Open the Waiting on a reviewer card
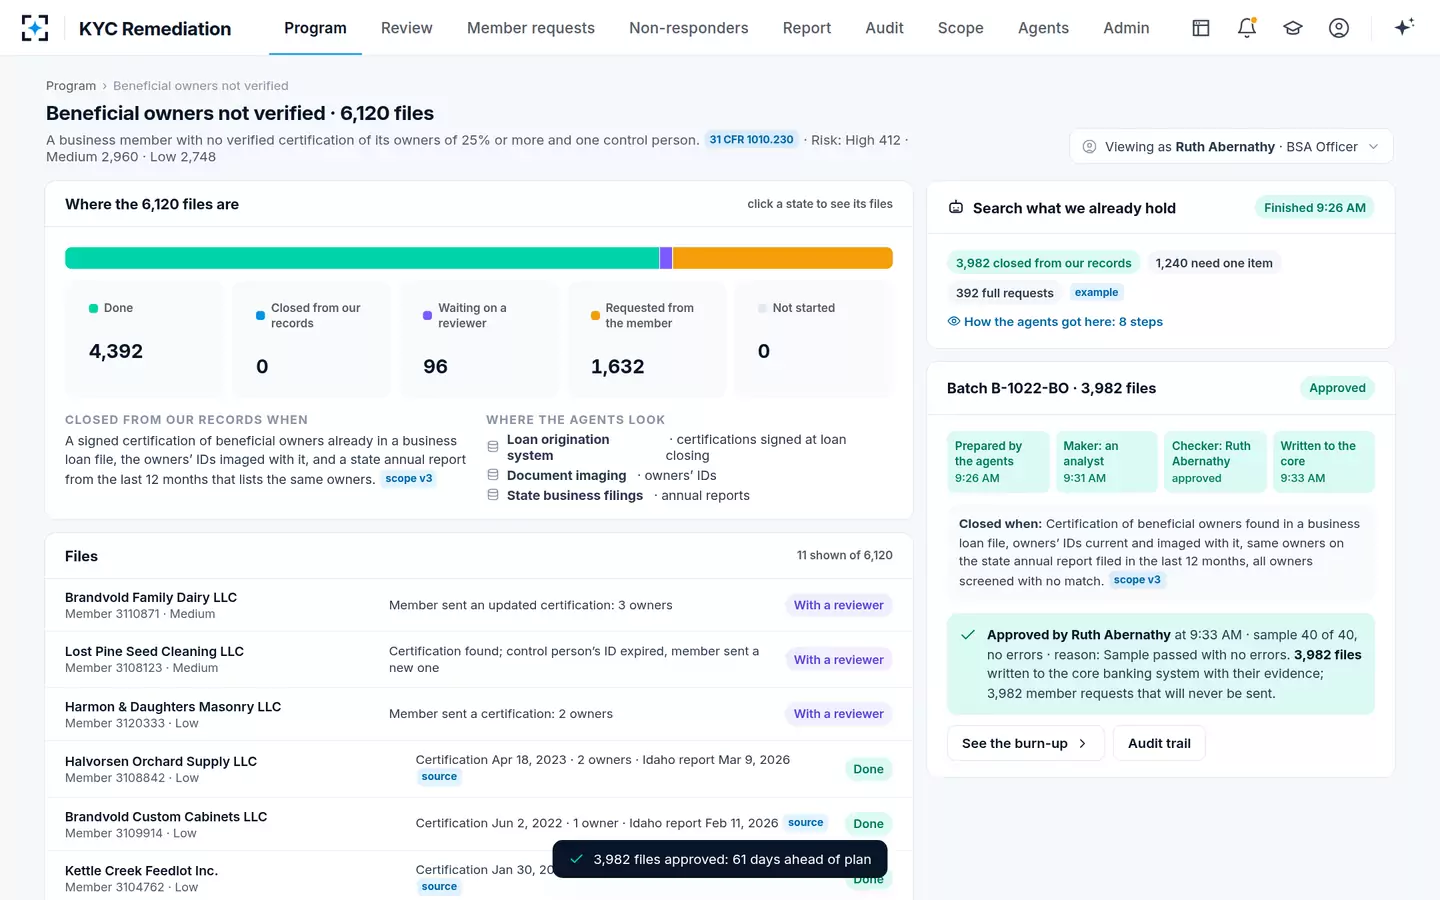The height and width of the screenshot is (900, 1440). click(x=480, y=339)
